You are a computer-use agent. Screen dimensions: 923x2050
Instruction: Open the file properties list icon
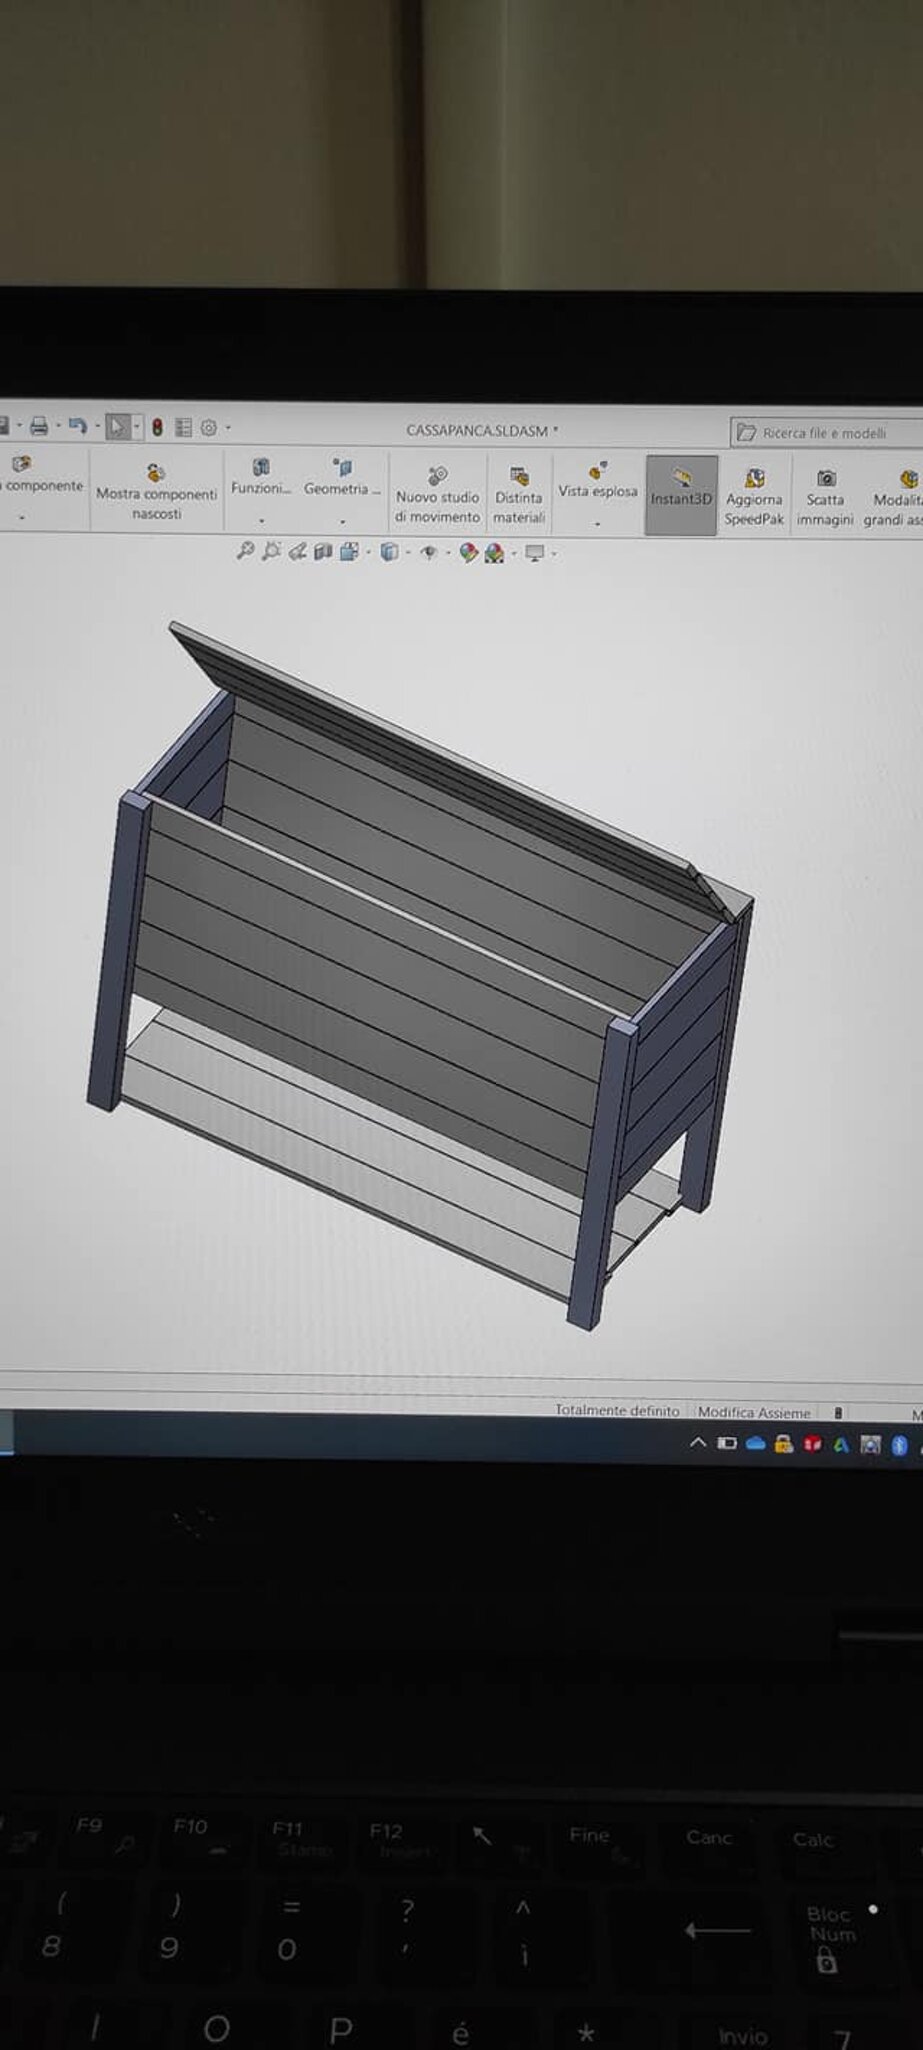(183, 428)
